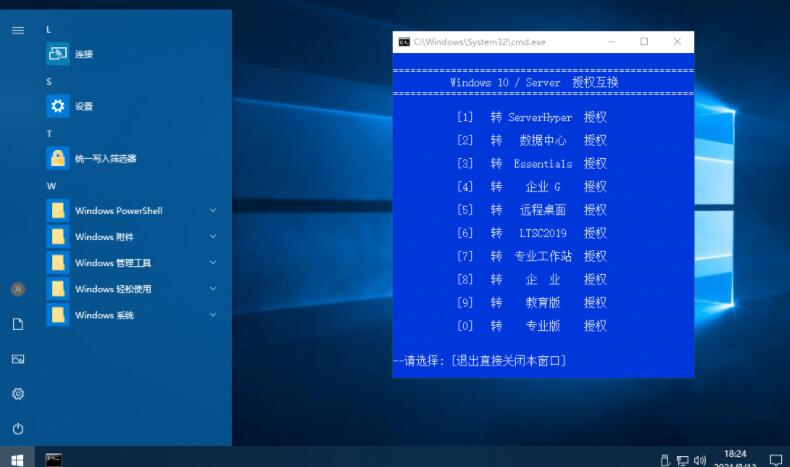Expand the Start menu hamburger icon
This screenshot has height=467, width=790.
18,30
